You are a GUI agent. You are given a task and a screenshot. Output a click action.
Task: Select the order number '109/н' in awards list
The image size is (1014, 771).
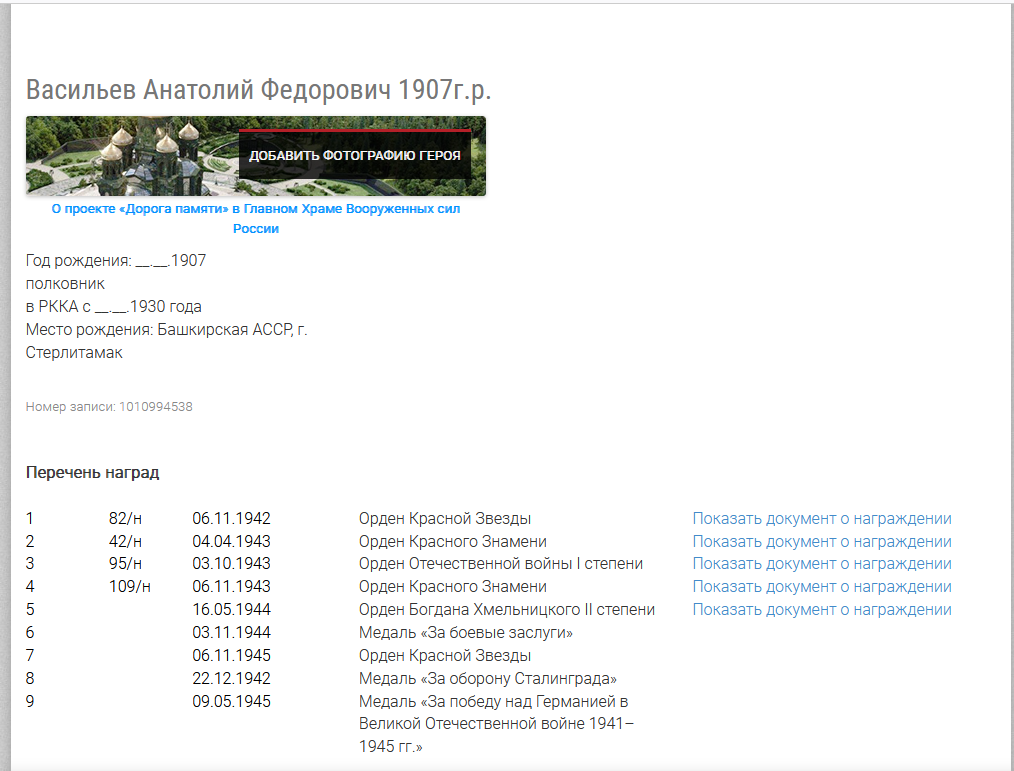click(x=129, y=587)
